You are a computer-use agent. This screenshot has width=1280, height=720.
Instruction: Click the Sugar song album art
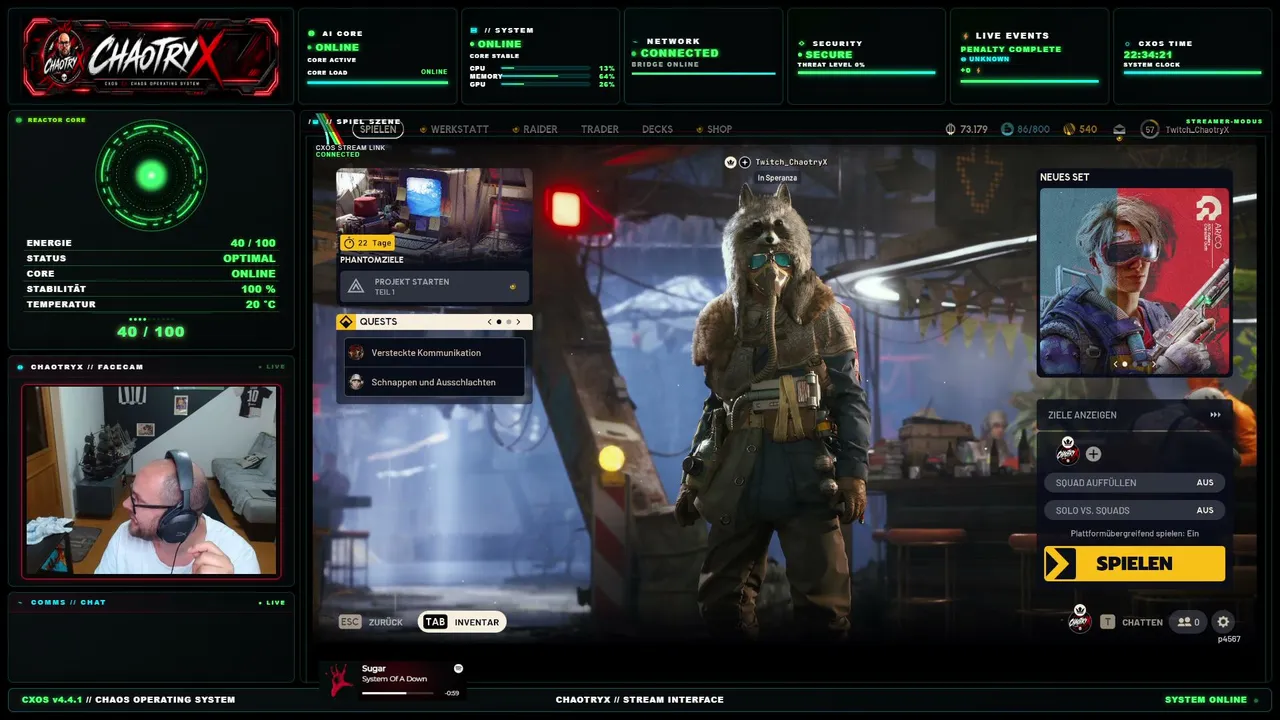(340, 679)
